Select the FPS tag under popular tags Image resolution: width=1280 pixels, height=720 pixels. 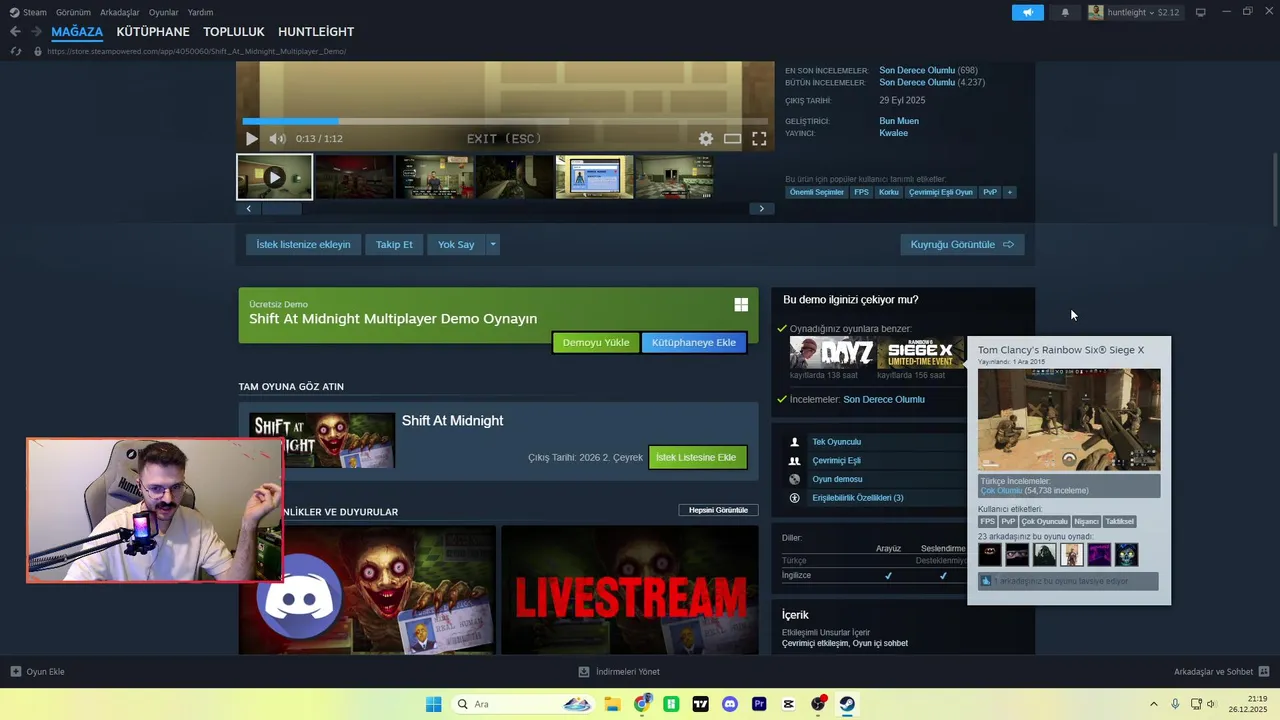tap(861, 192)
